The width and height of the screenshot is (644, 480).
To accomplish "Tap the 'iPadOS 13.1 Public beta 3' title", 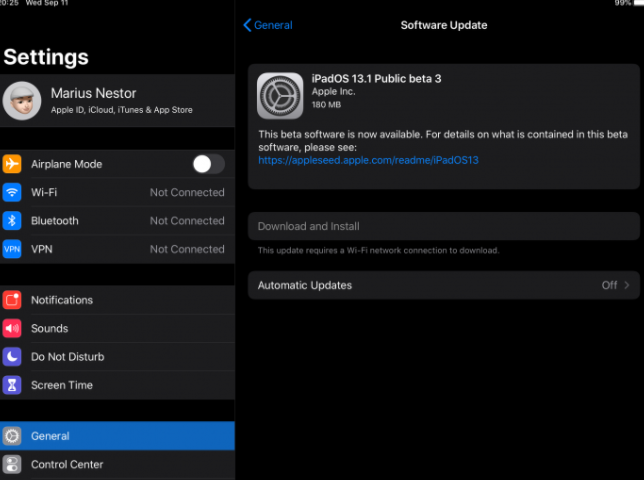I will [x=376, y=78].
